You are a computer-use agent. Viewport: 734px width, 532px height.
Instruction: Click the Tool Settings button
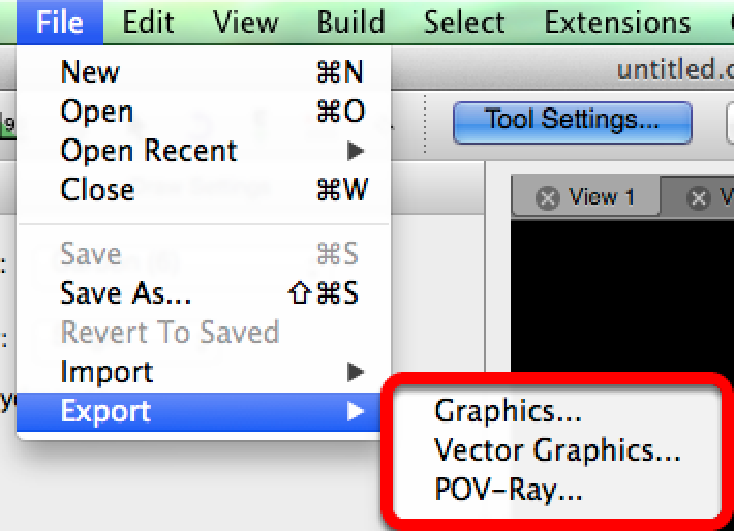point(572,121)
